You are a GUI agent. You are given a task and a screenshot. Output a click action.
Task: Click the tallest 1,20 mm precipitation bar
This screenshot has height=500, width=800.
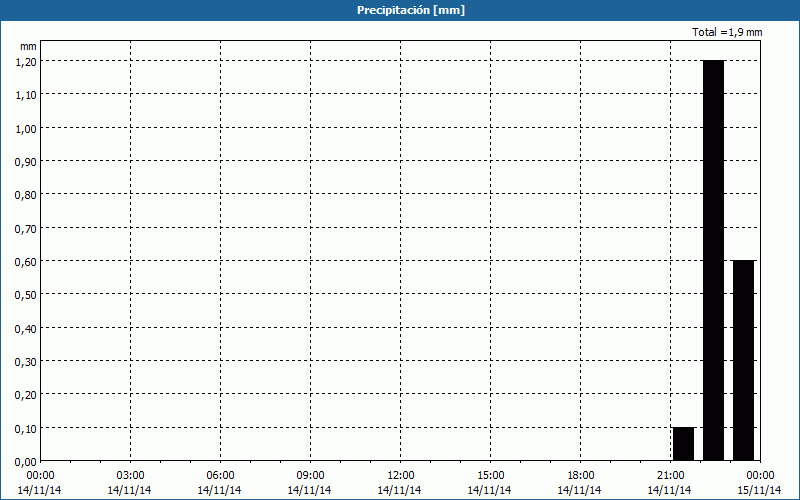tap(713, 260)
